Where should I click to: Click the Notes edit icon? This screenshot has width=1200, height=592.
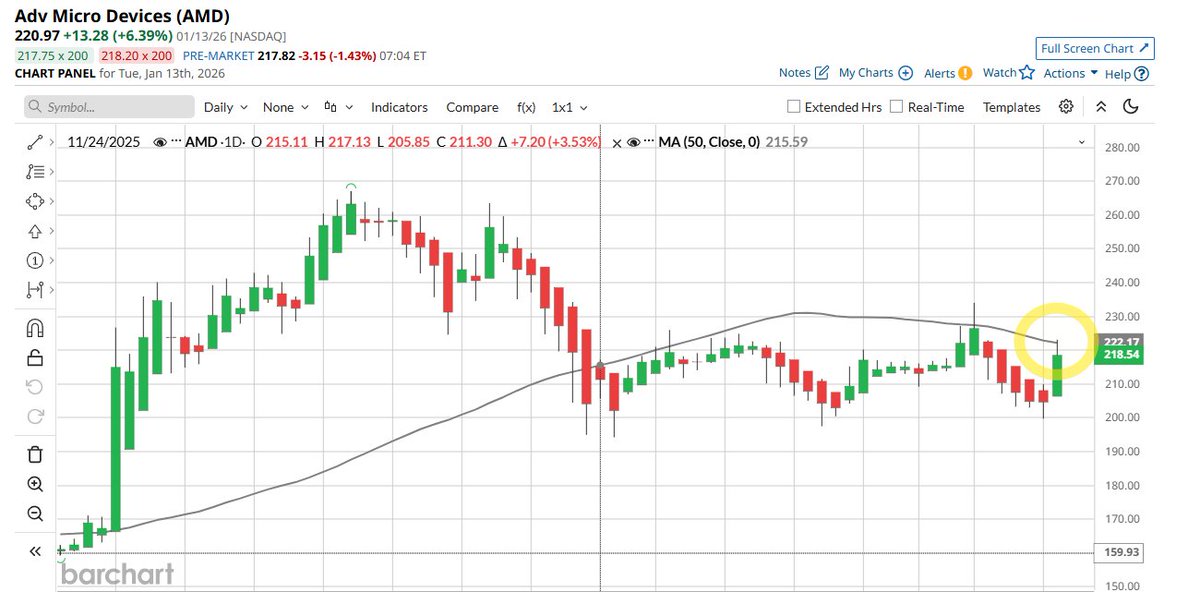(822, 73)
